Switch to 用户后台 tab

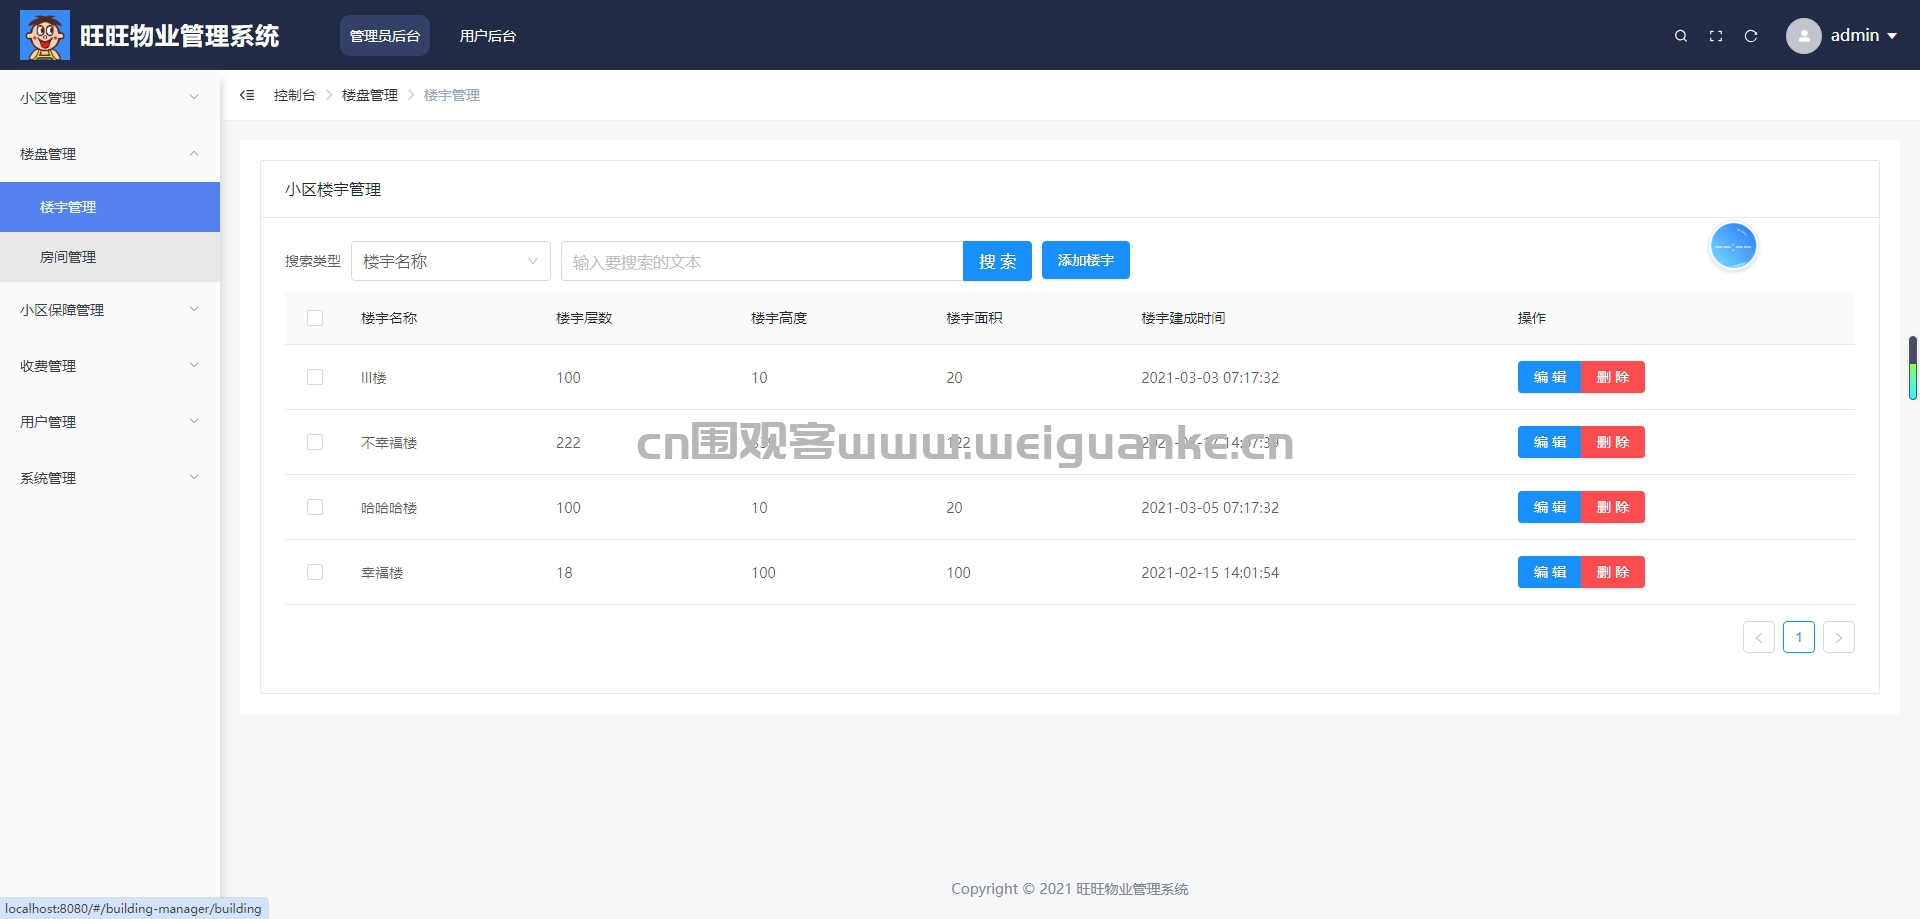[x=488, y=36]
